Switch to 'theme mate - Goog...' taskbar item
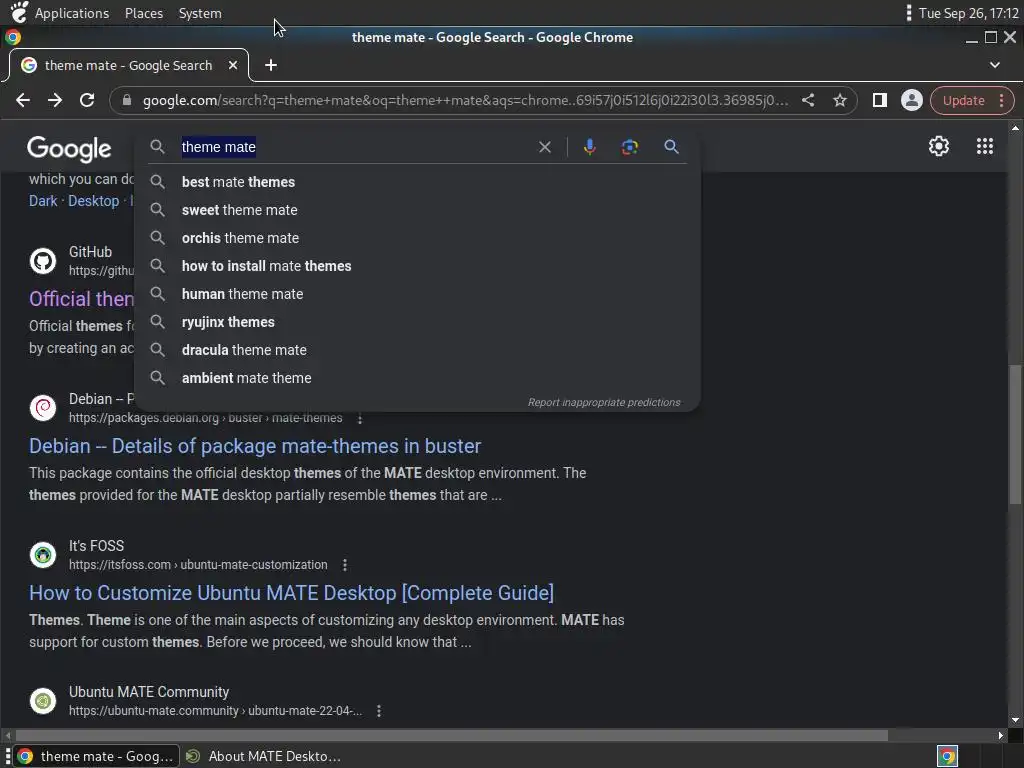1024x768 pixels. pos(96,756)
